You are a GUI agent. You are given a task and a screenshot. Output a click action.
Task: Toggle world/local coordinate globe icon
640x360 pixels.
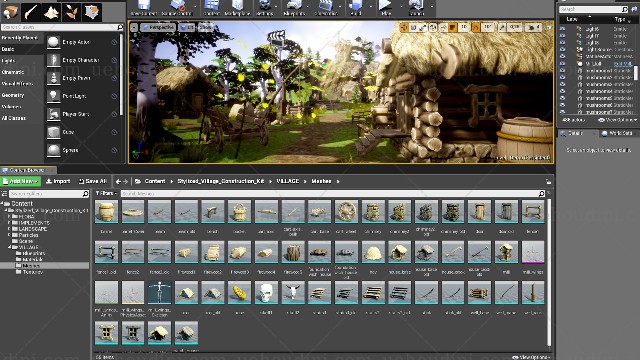(x=433, y=27)
